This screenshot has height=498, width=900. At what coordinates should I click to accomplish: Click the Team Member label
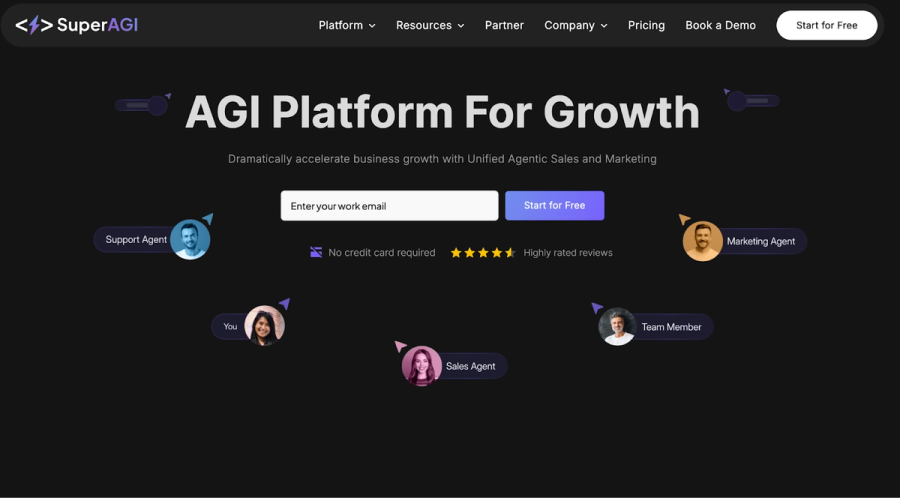[671, 327]
